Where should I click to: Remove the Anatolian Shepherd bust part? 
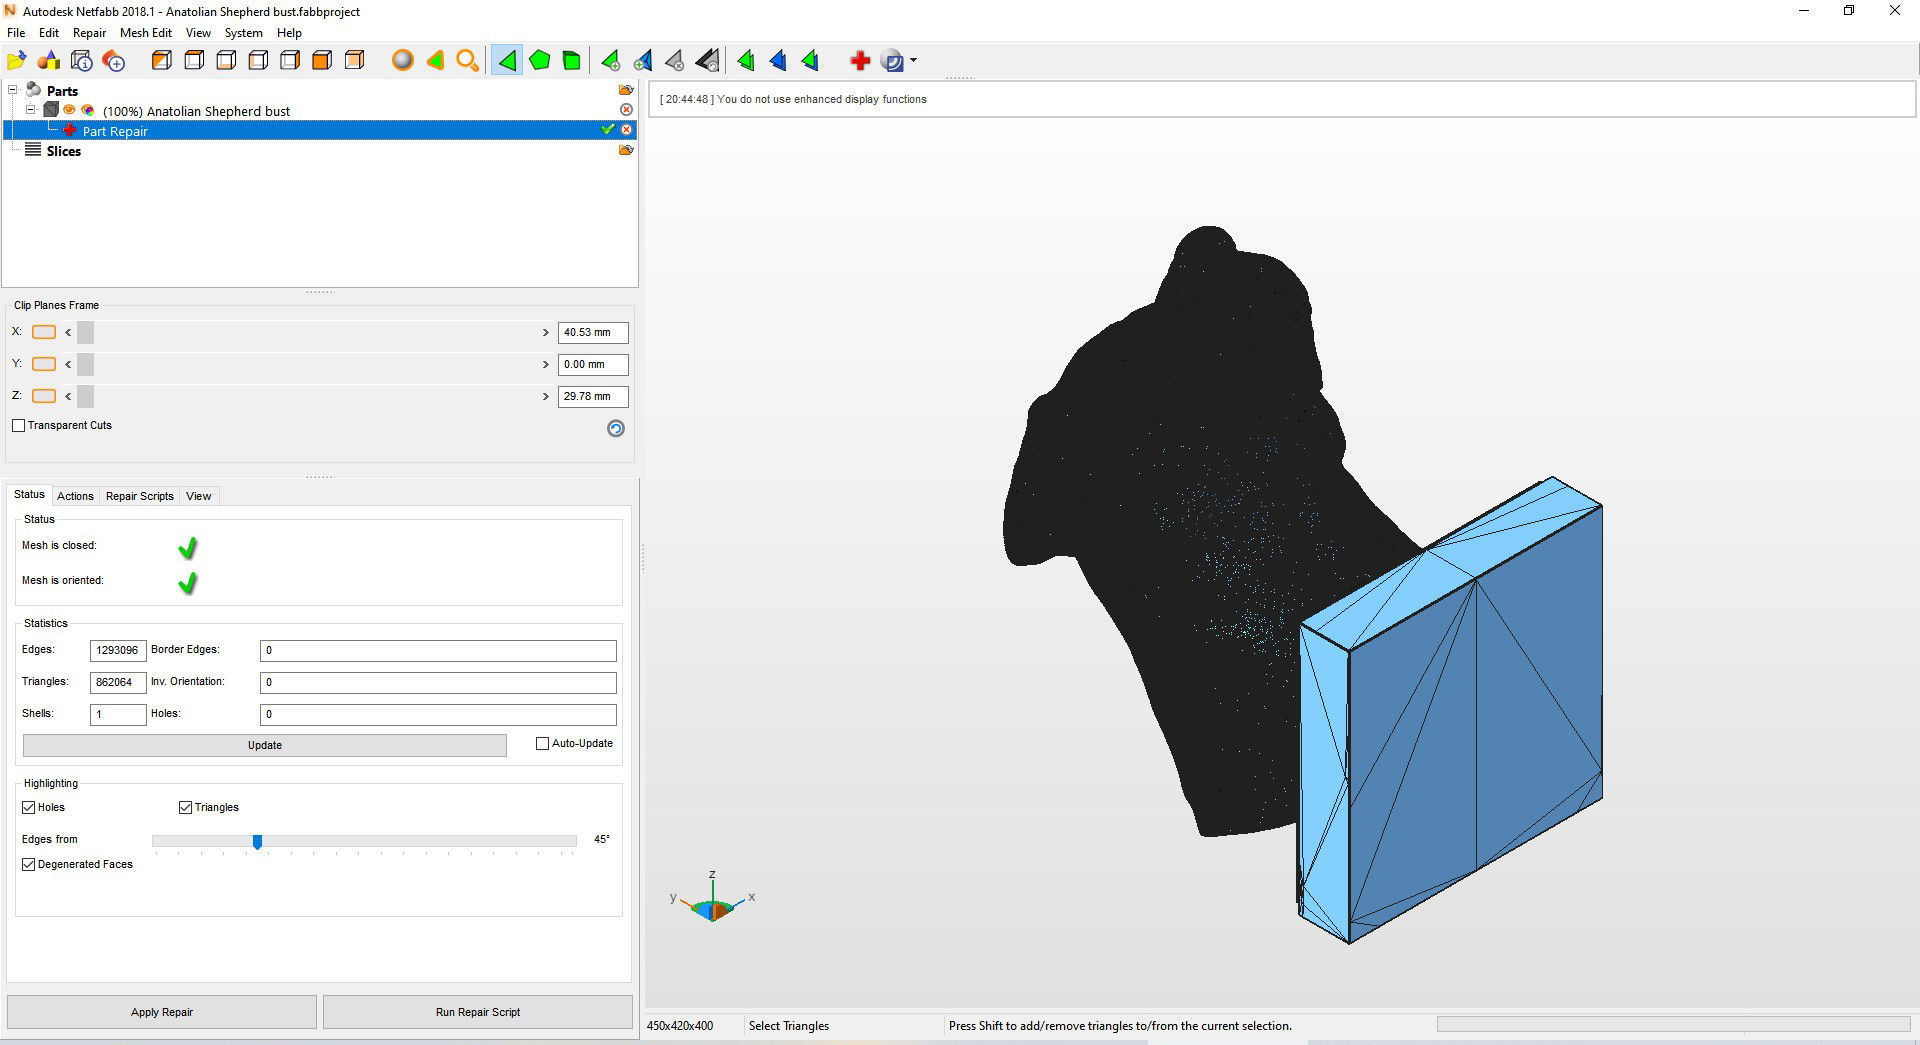(x=626, y=110)
